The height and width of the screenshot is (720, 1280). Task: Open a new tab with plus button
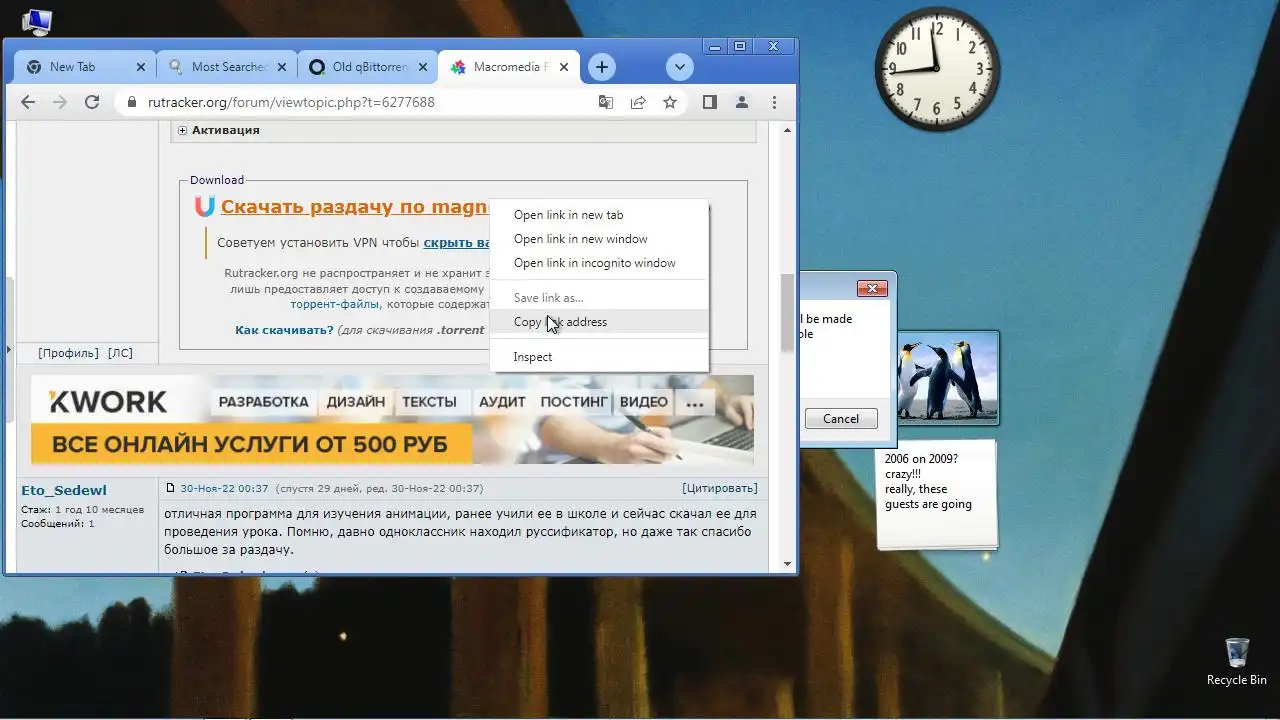coord(601,67)
